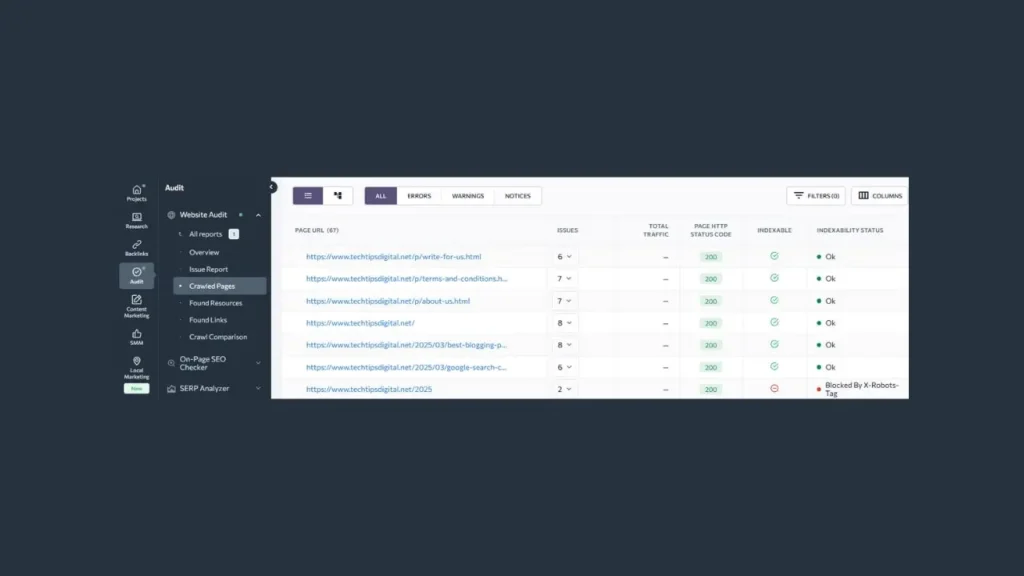Open Found Resources item
This screenshot has width=1024, height=576.
point(216,303)
